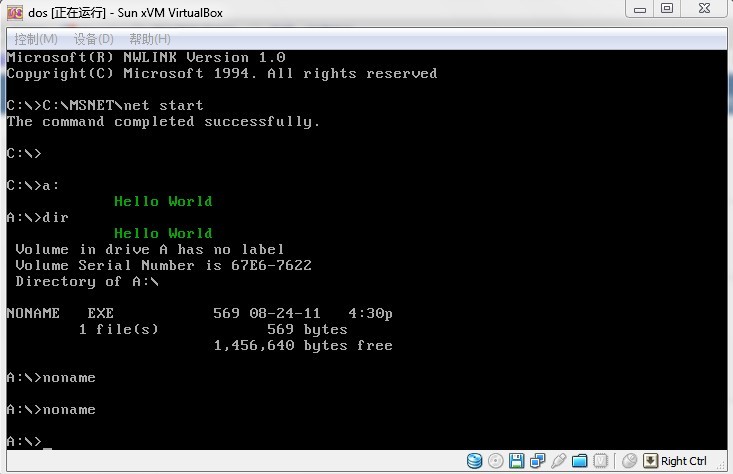Screen dimensions: 733x474
Task: Click the first green Hello World text
Action: pos(163,201)
